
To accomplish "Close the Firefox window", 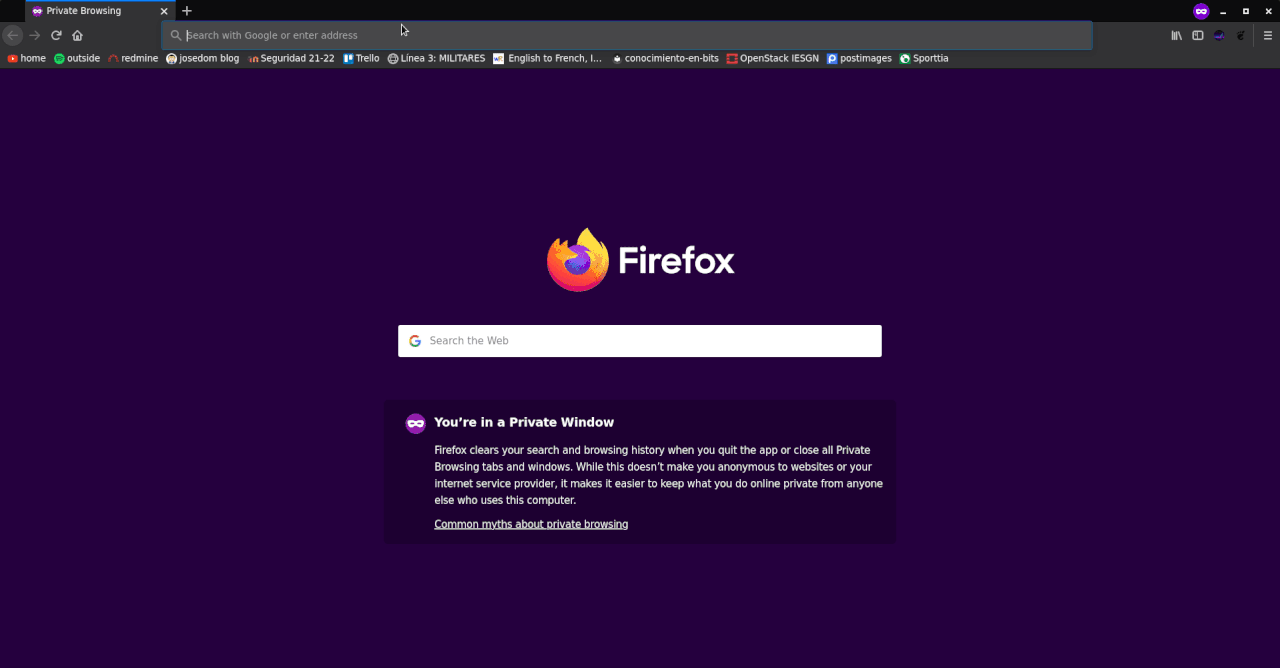I will point(1268,11).
